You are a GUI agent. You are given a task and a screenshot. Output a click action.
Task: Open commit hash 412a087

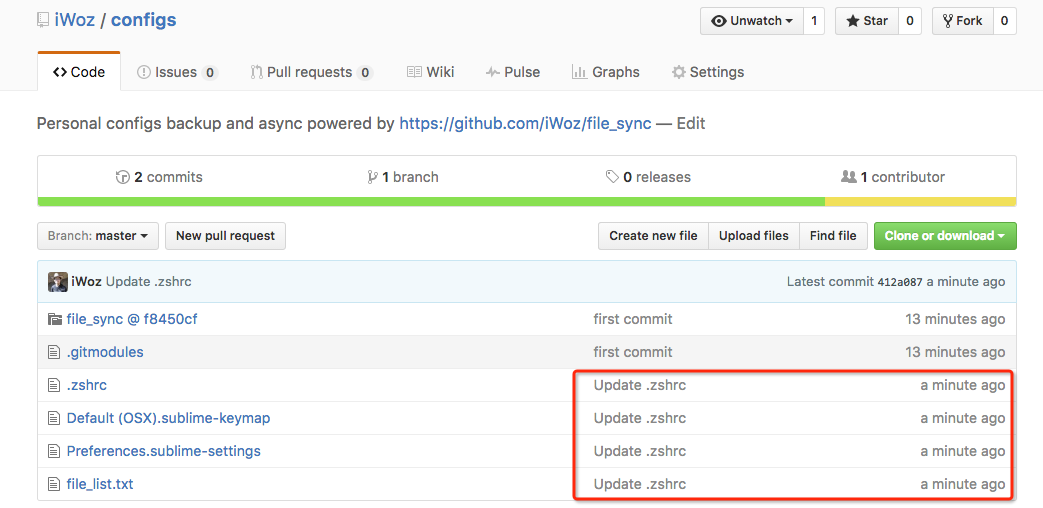click(900, 282)
